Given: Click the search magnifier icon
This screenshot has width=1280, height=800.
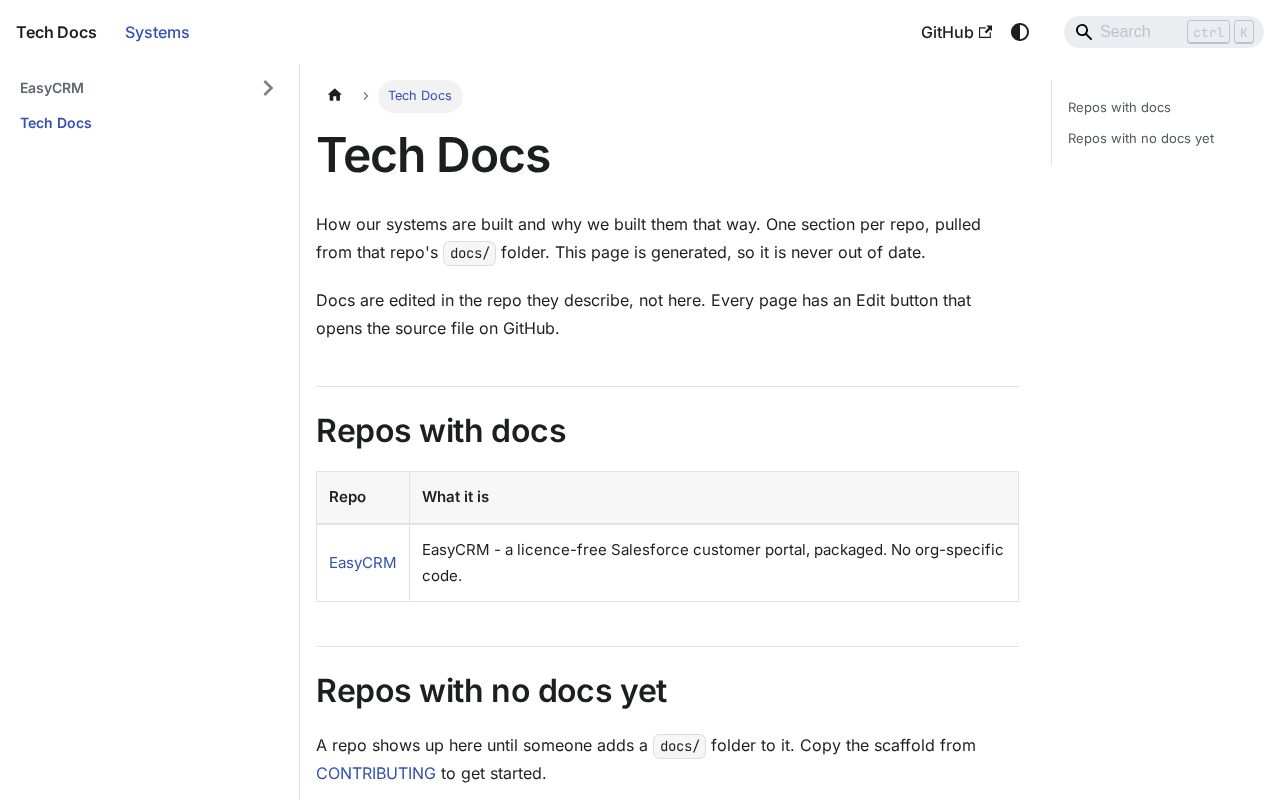Looking at the screenshot, I should [1083, 32].
